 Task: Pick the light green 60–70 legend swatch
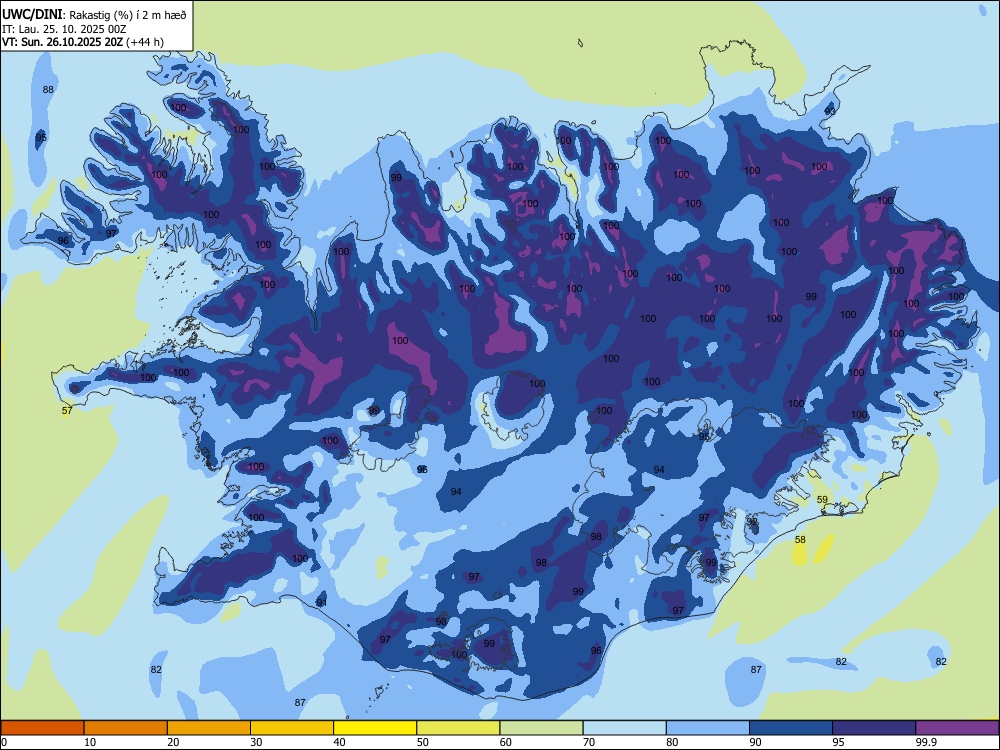tap(541, 728)
